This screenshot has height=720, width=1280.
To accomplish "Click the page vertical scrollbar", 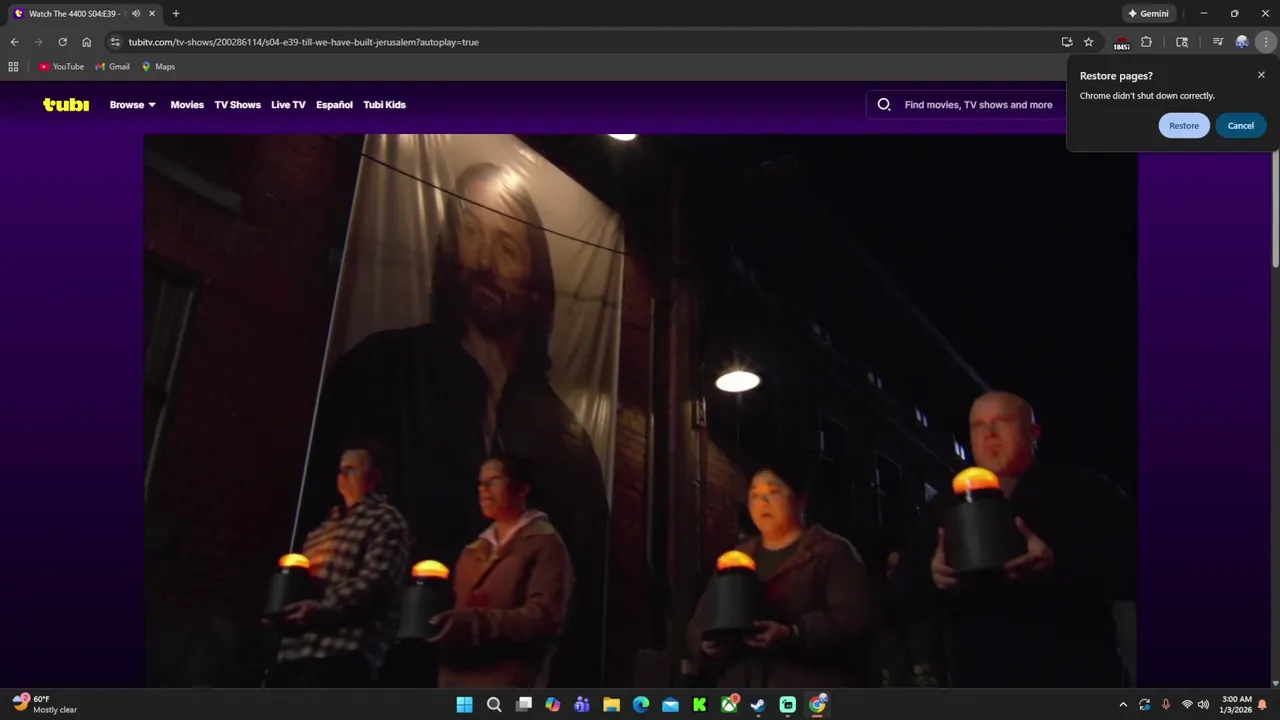I will [1275, 210].
